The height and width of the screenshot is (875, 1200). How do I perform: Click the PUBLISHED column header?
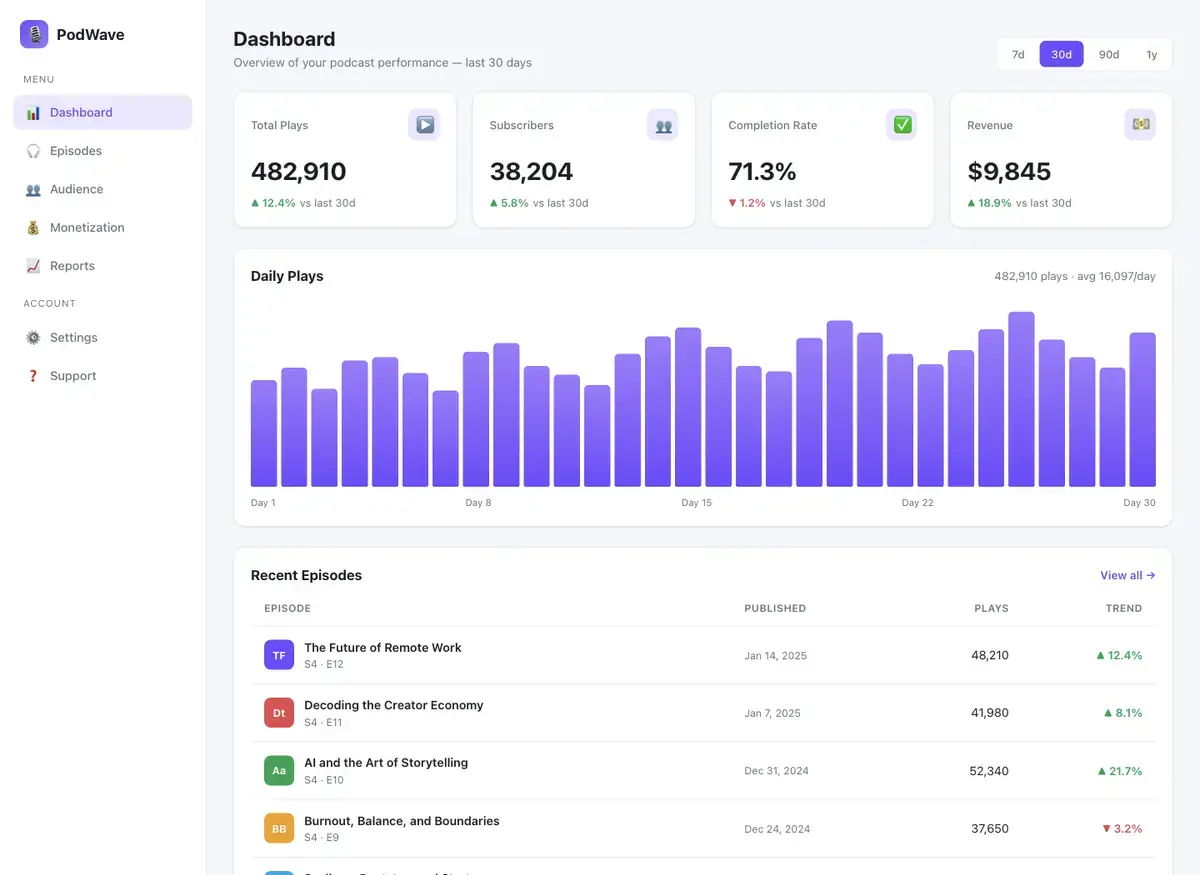tap(775, 608)
